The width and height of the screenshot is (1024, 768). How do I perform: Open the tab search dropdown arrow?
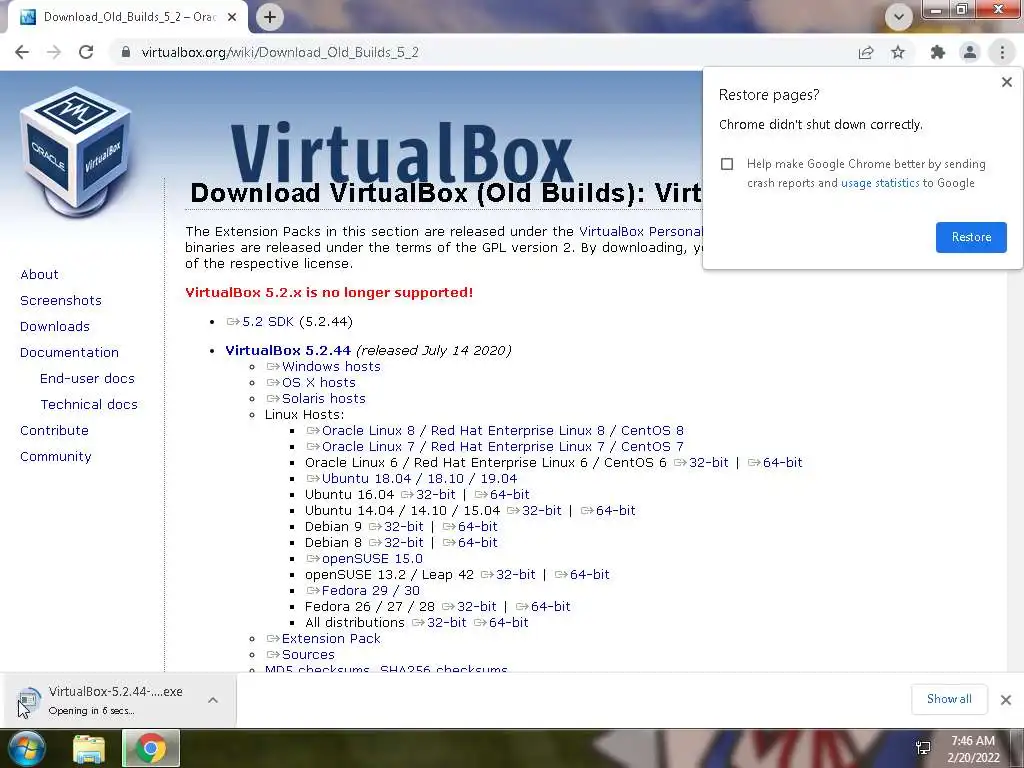point(899,17)
